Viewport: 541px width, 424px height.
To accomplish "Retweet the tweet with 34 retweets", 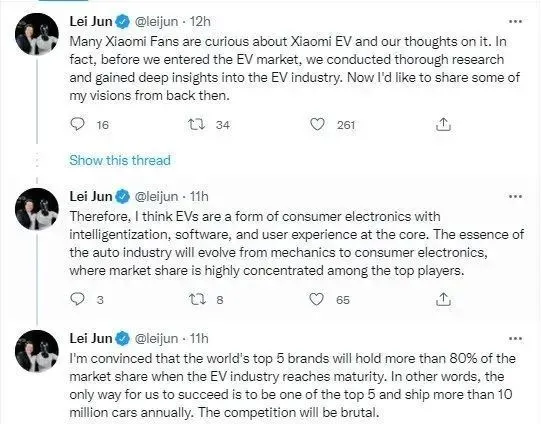I will click(197, 124).
